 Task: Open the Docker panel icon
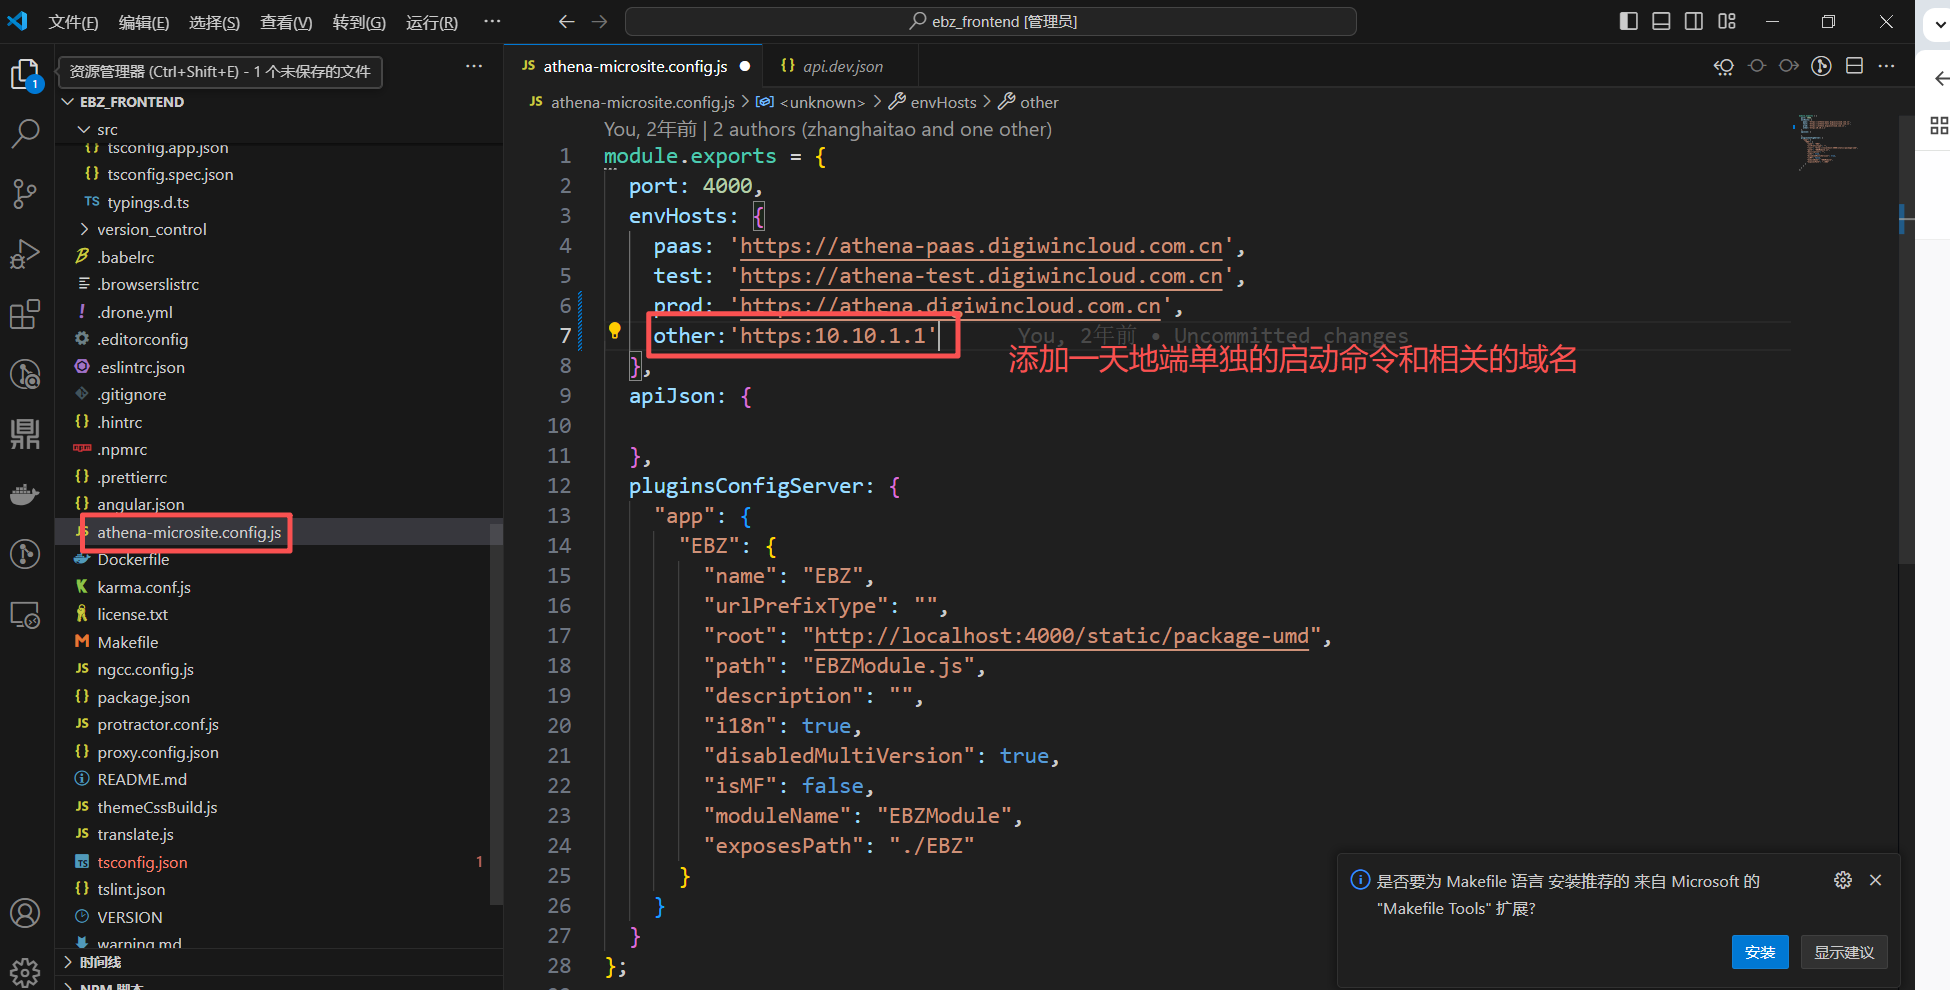(x=25, y=494)
